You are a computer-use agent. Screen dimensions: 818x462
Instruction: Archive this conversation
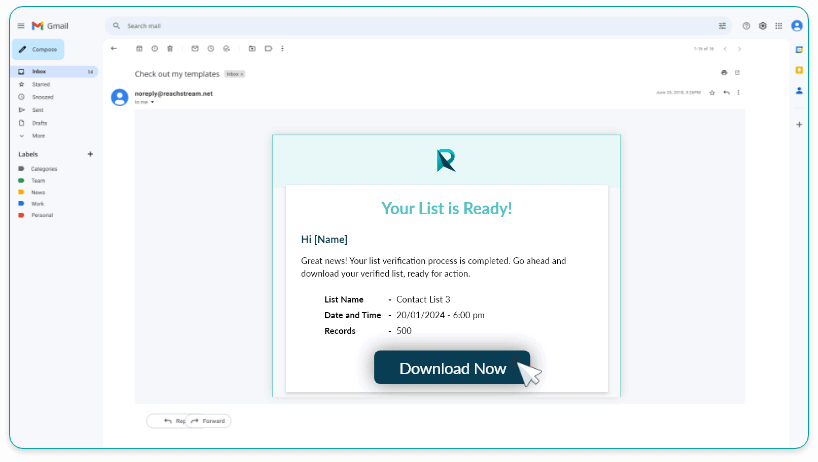139,48
